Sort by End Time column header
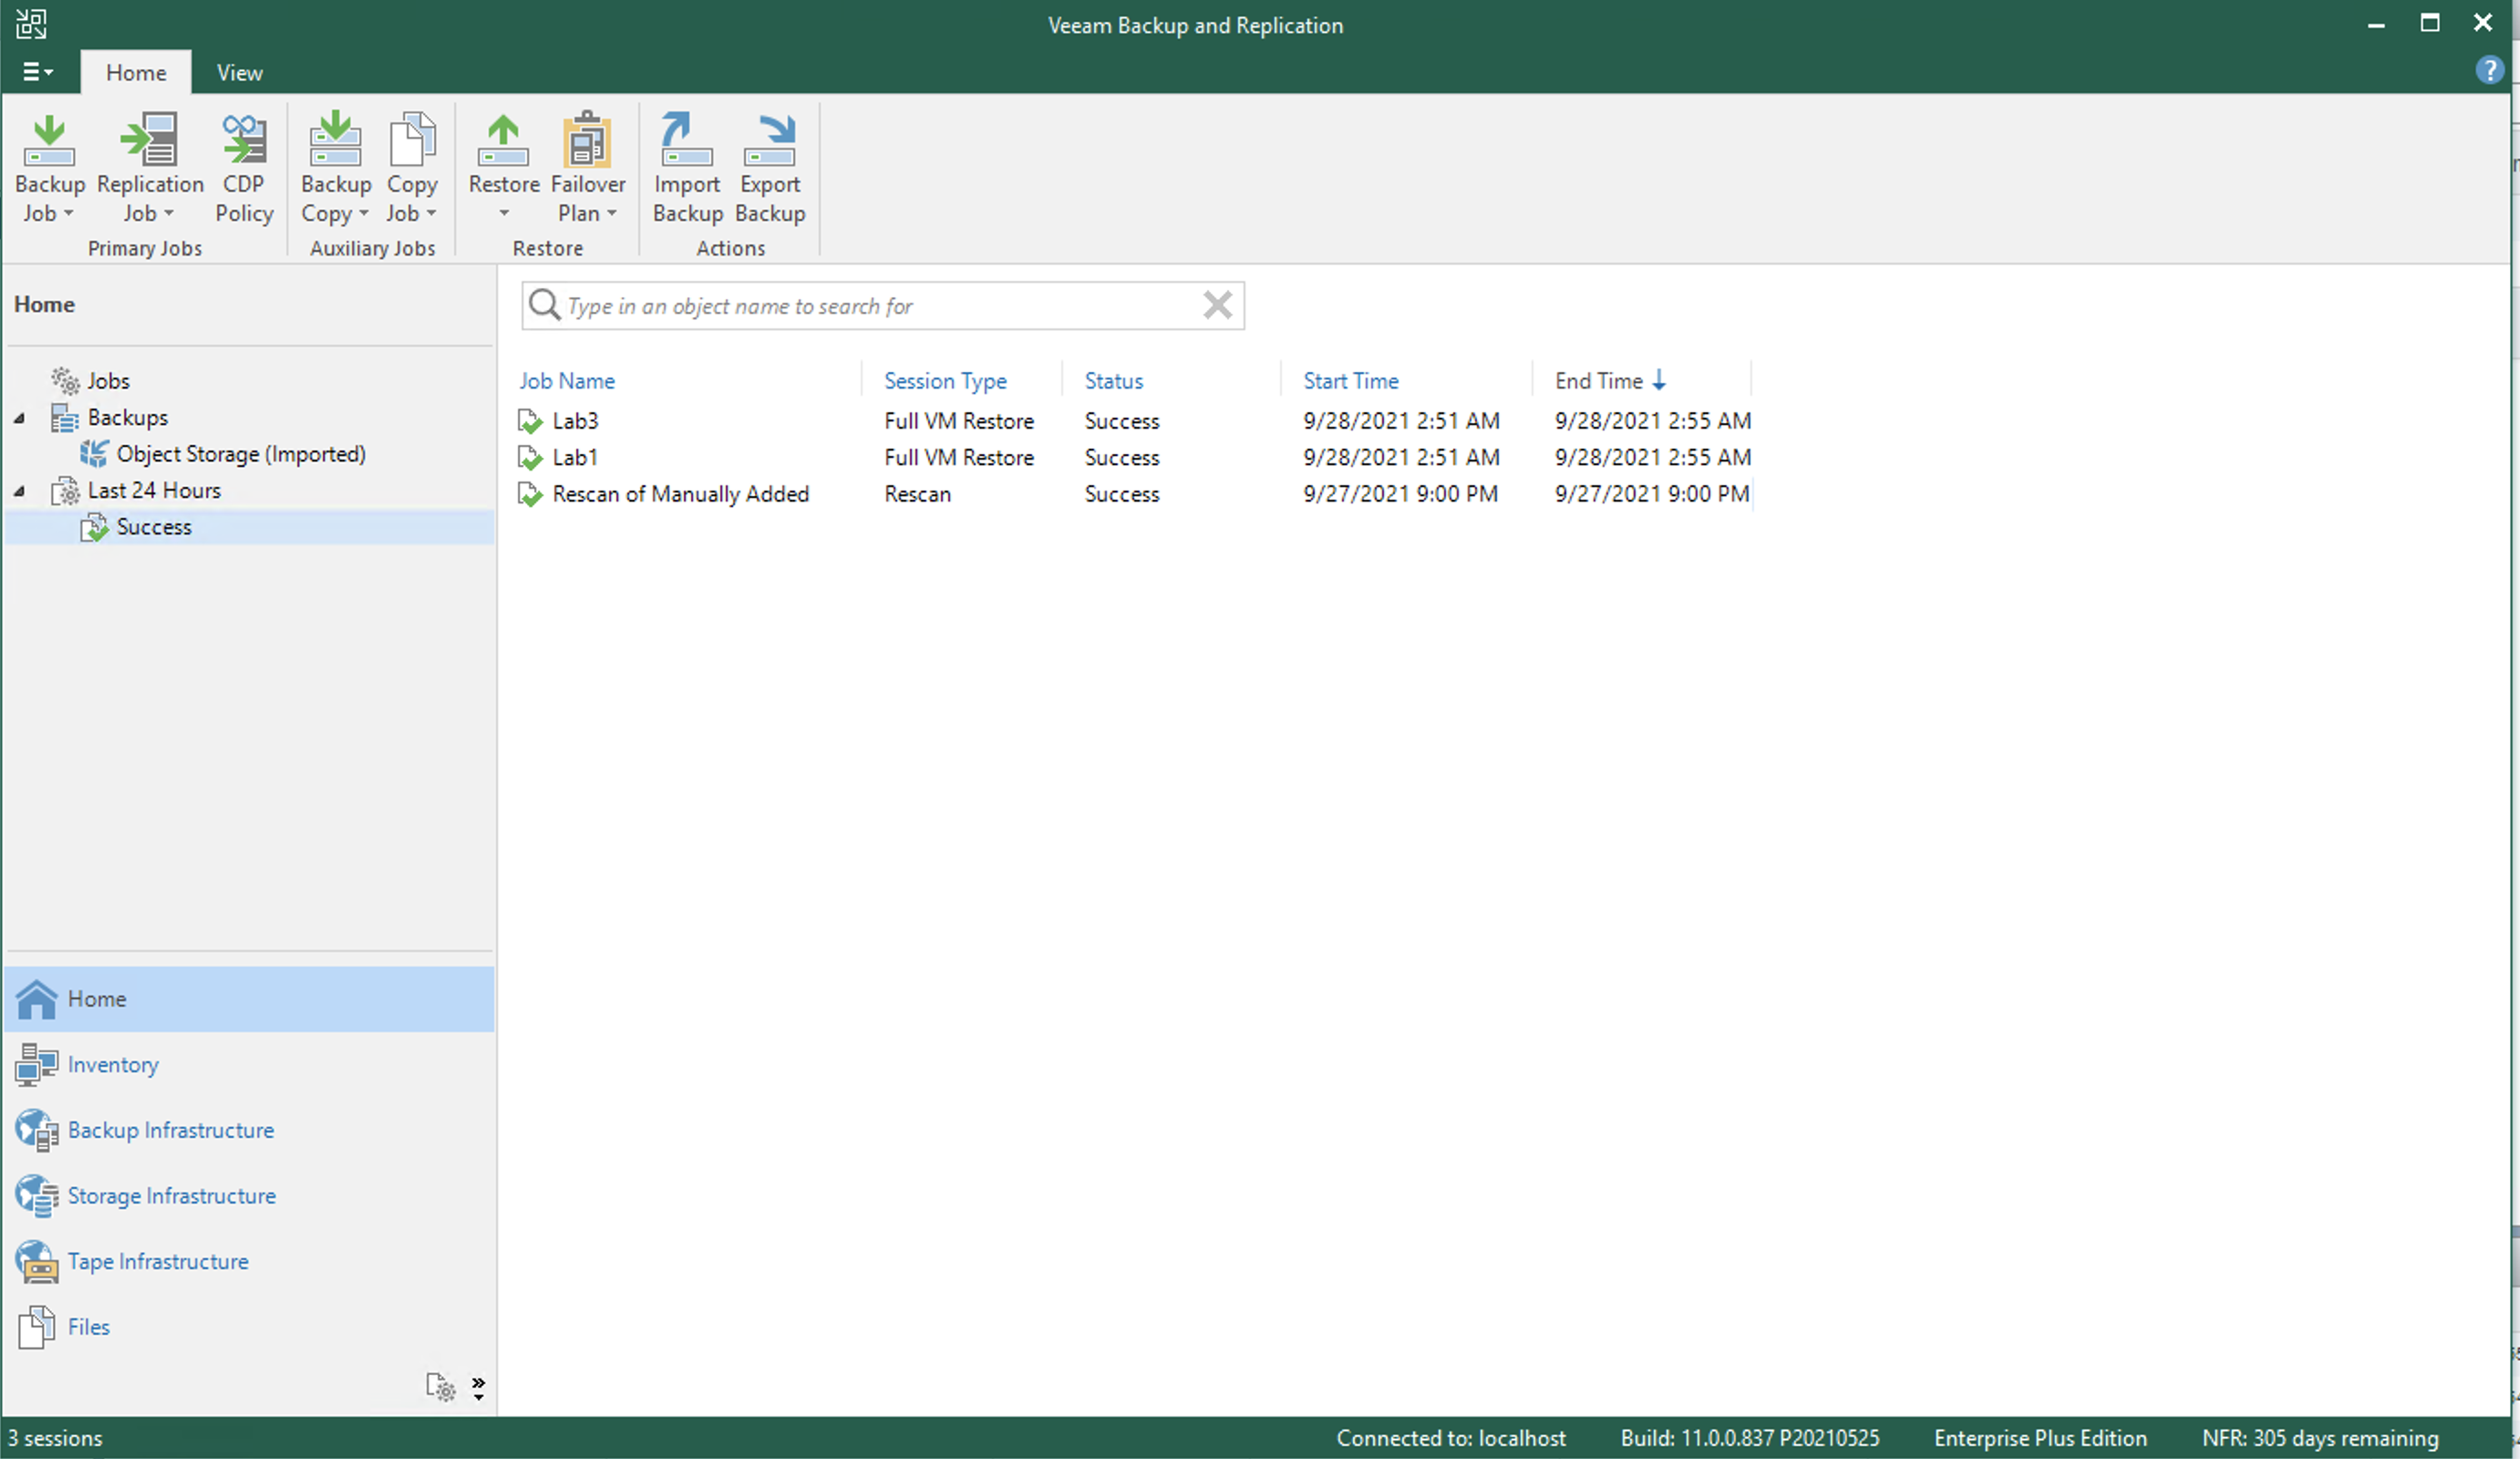 [x=1598, y=381]
